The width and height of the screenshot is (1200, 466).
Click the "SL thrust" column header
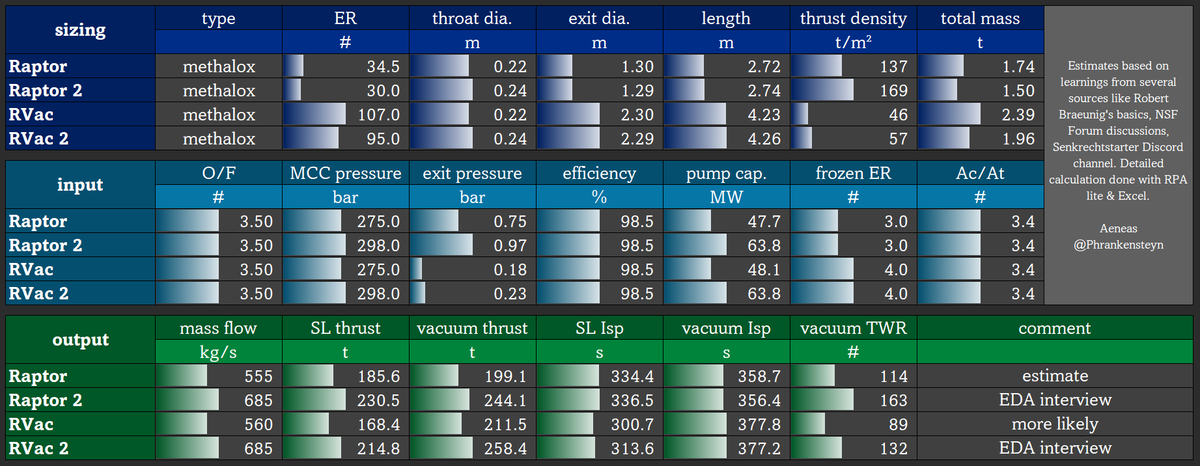point(344,328)
